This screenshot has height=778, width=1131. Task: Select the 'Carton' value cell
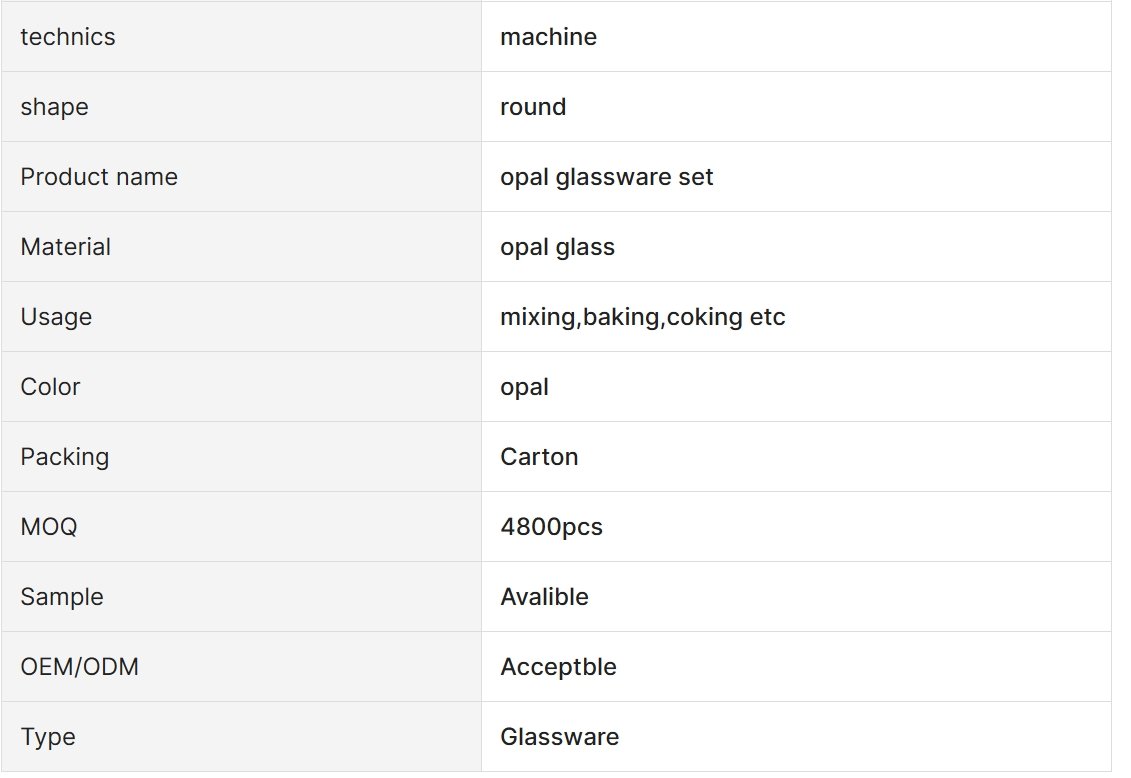796,456
